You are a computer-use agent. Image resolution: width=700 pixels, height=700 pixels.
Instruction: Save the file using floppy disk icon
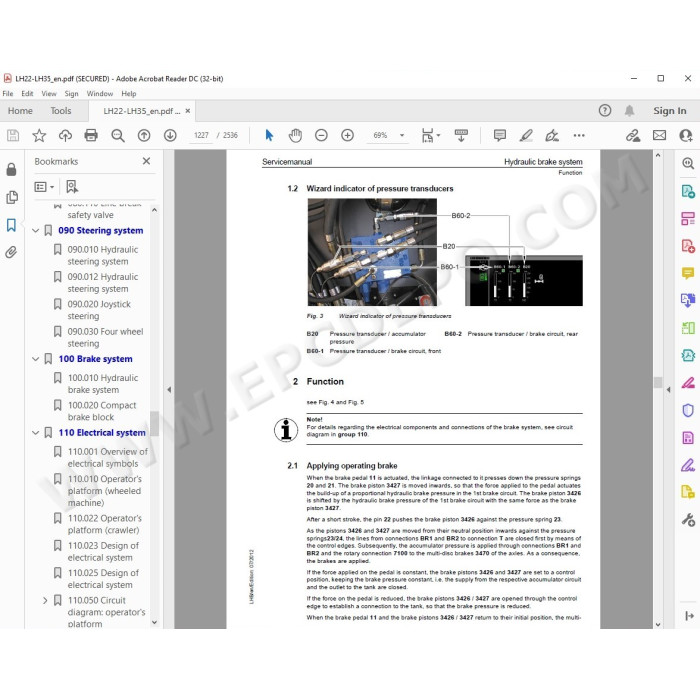click(x=13, y=135)
